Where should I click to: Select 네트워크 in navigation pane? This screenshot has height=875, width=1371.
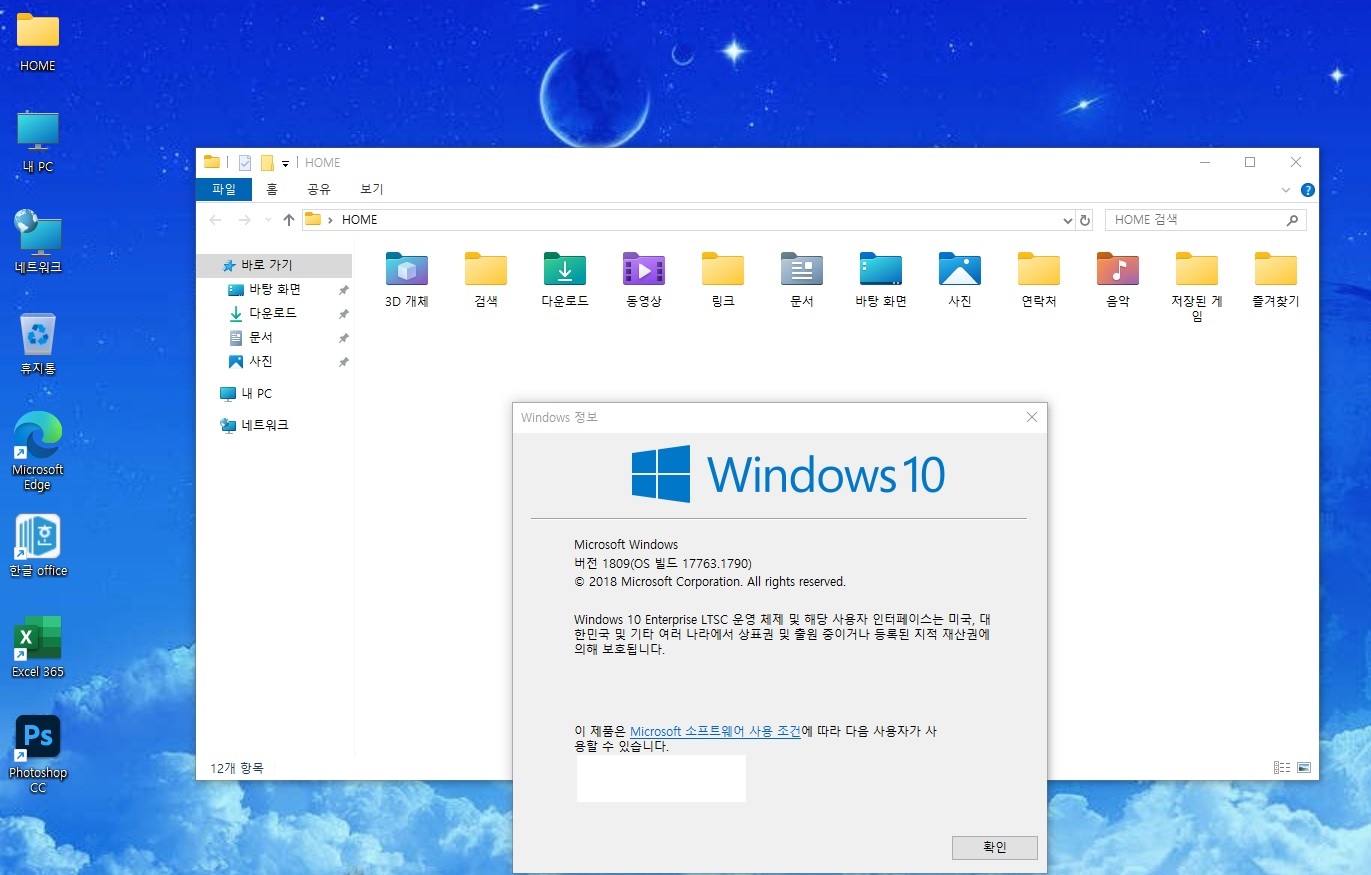275,425
